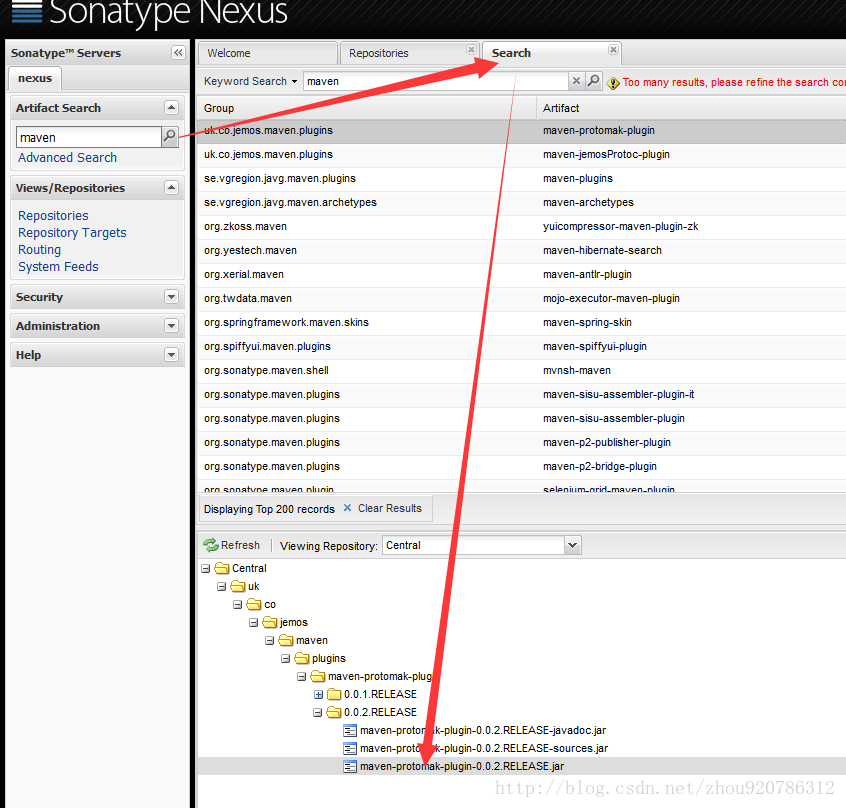The image size is (846, 808).
Task: Click the 0.0.1.RELEASE folder icon
Action: point(335,694)
